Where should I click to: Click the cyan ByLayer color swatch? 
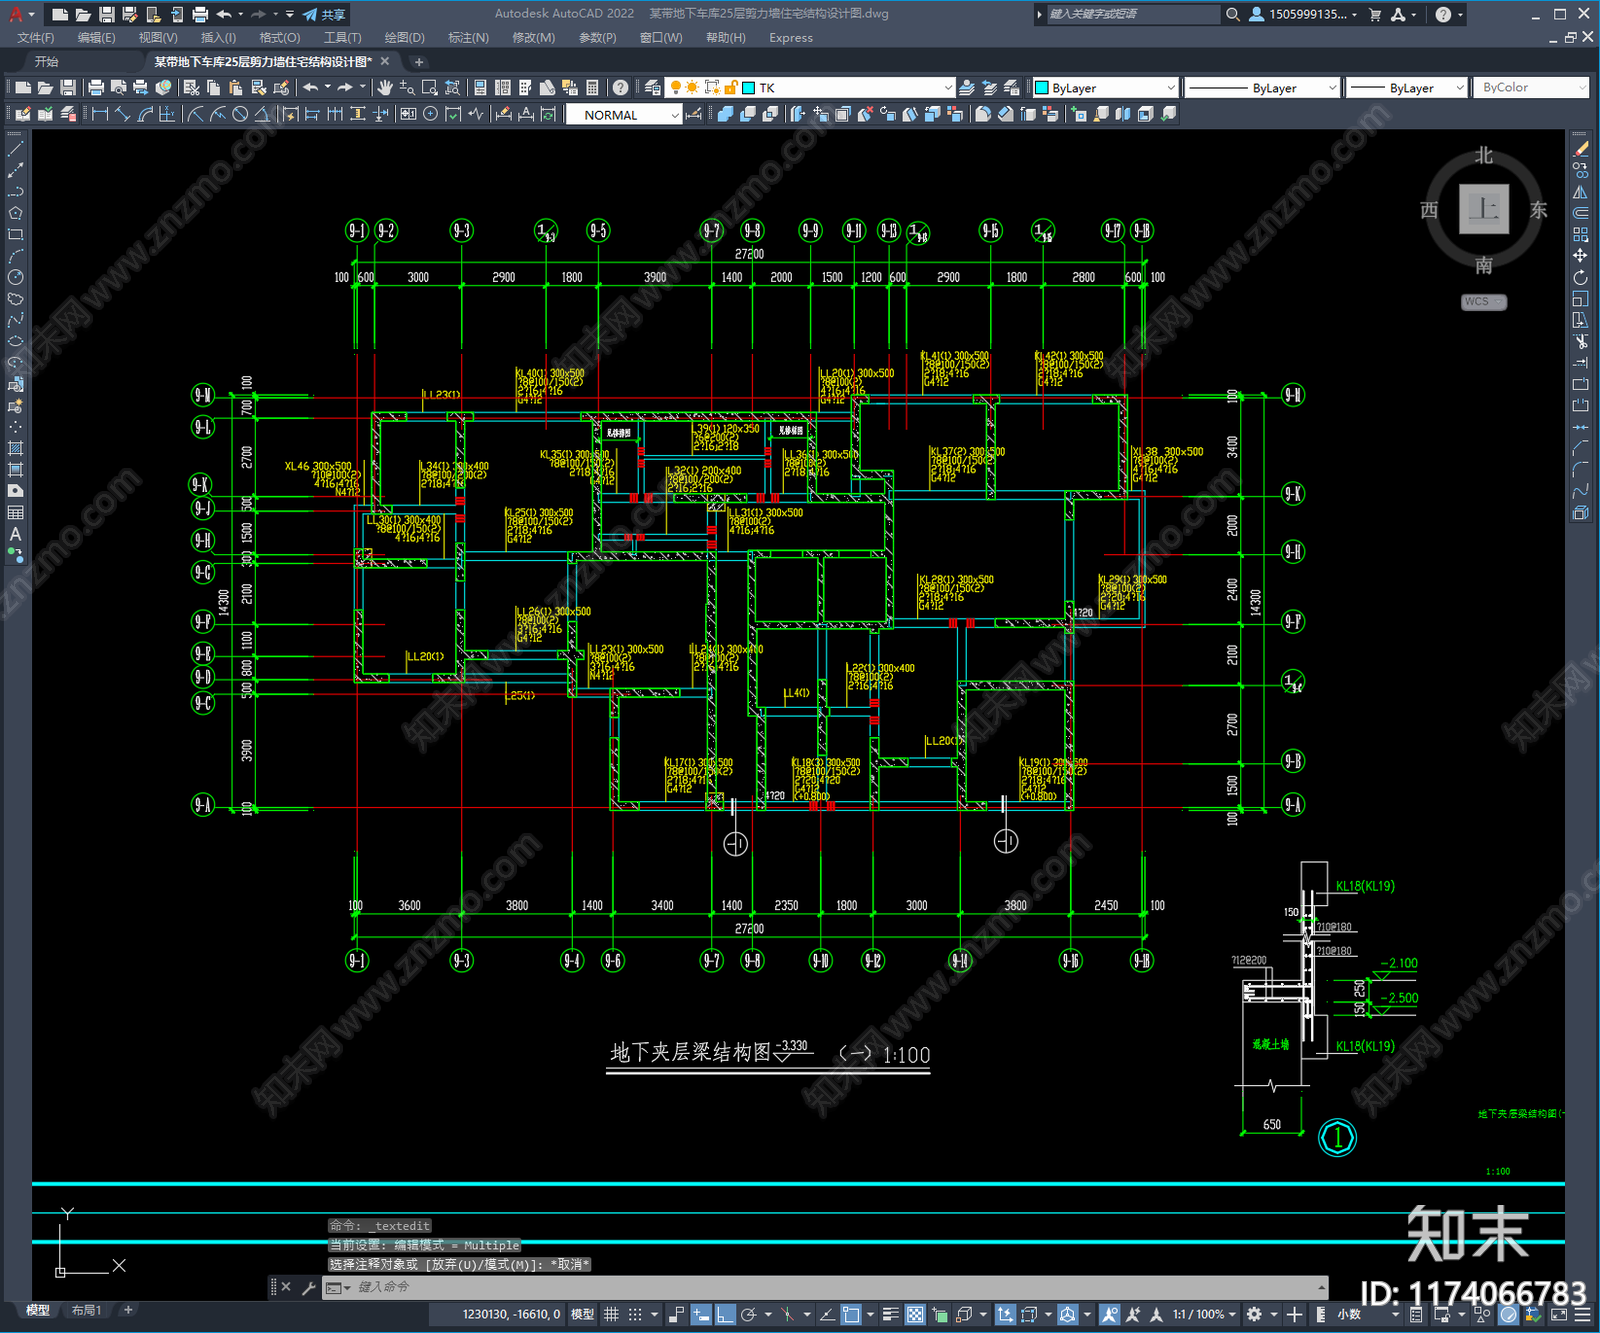click(x=1041, y=88)
